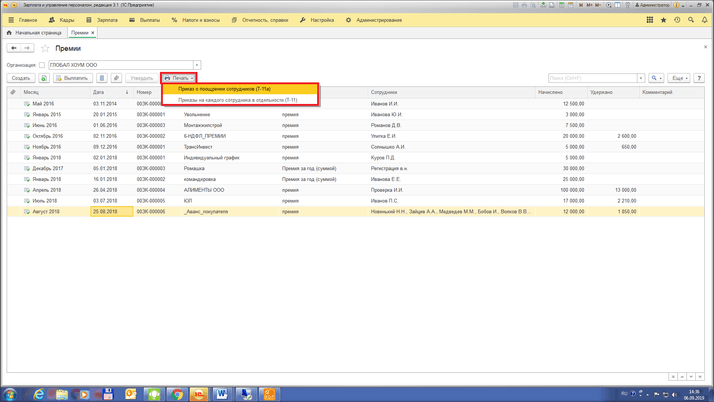Viewport: 714px width, 402px height.
Task: Click the green refresh list icon
Action: point(44,78)
